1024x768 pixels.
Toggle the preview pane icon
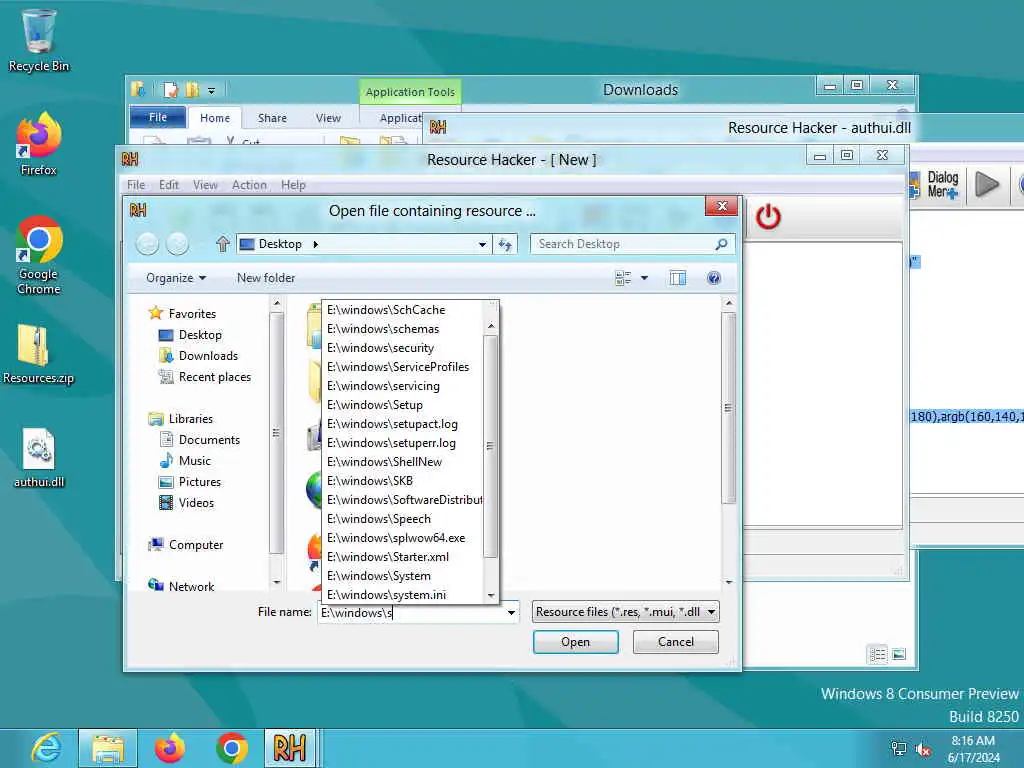678,278
